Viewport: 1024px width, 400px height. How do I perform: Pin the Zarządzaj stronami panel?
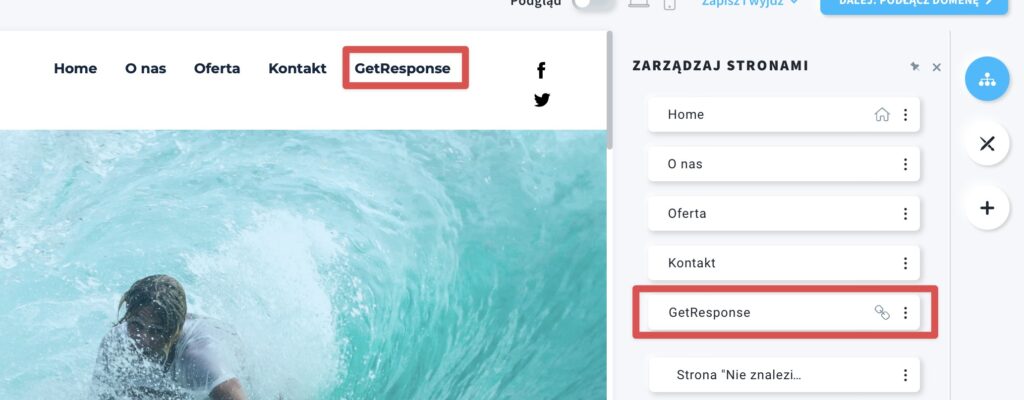coord(914,67)
